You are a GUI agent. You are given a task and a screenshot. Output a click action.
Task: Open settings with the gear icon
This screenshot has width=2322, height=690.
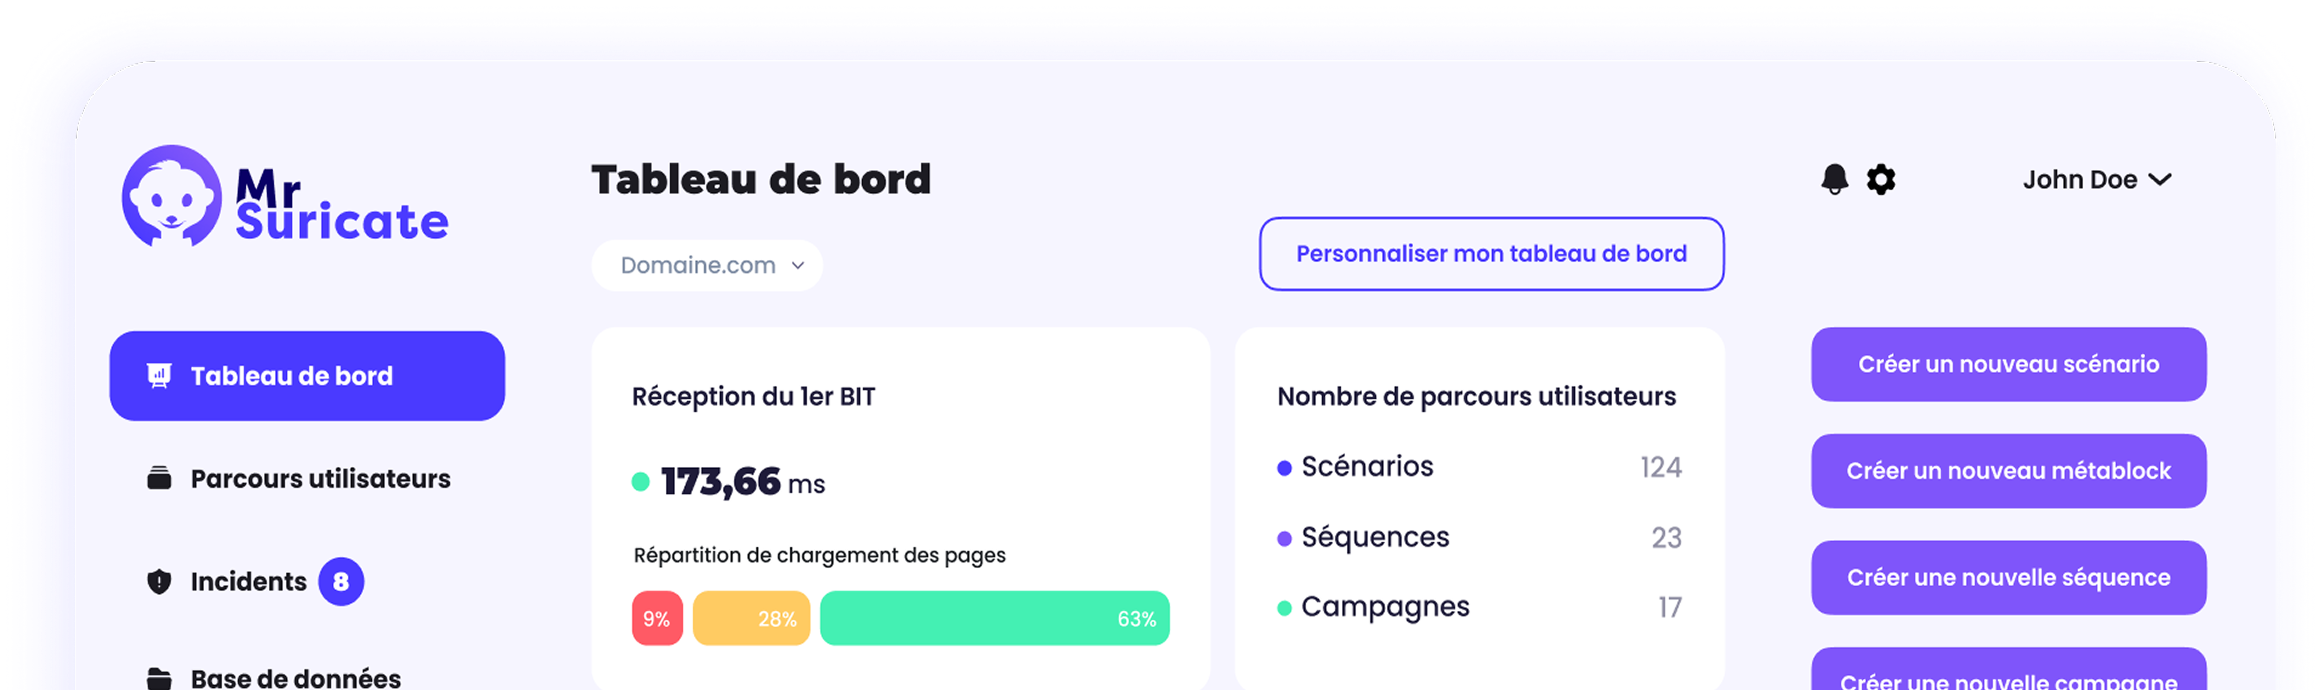[1881, 180]
